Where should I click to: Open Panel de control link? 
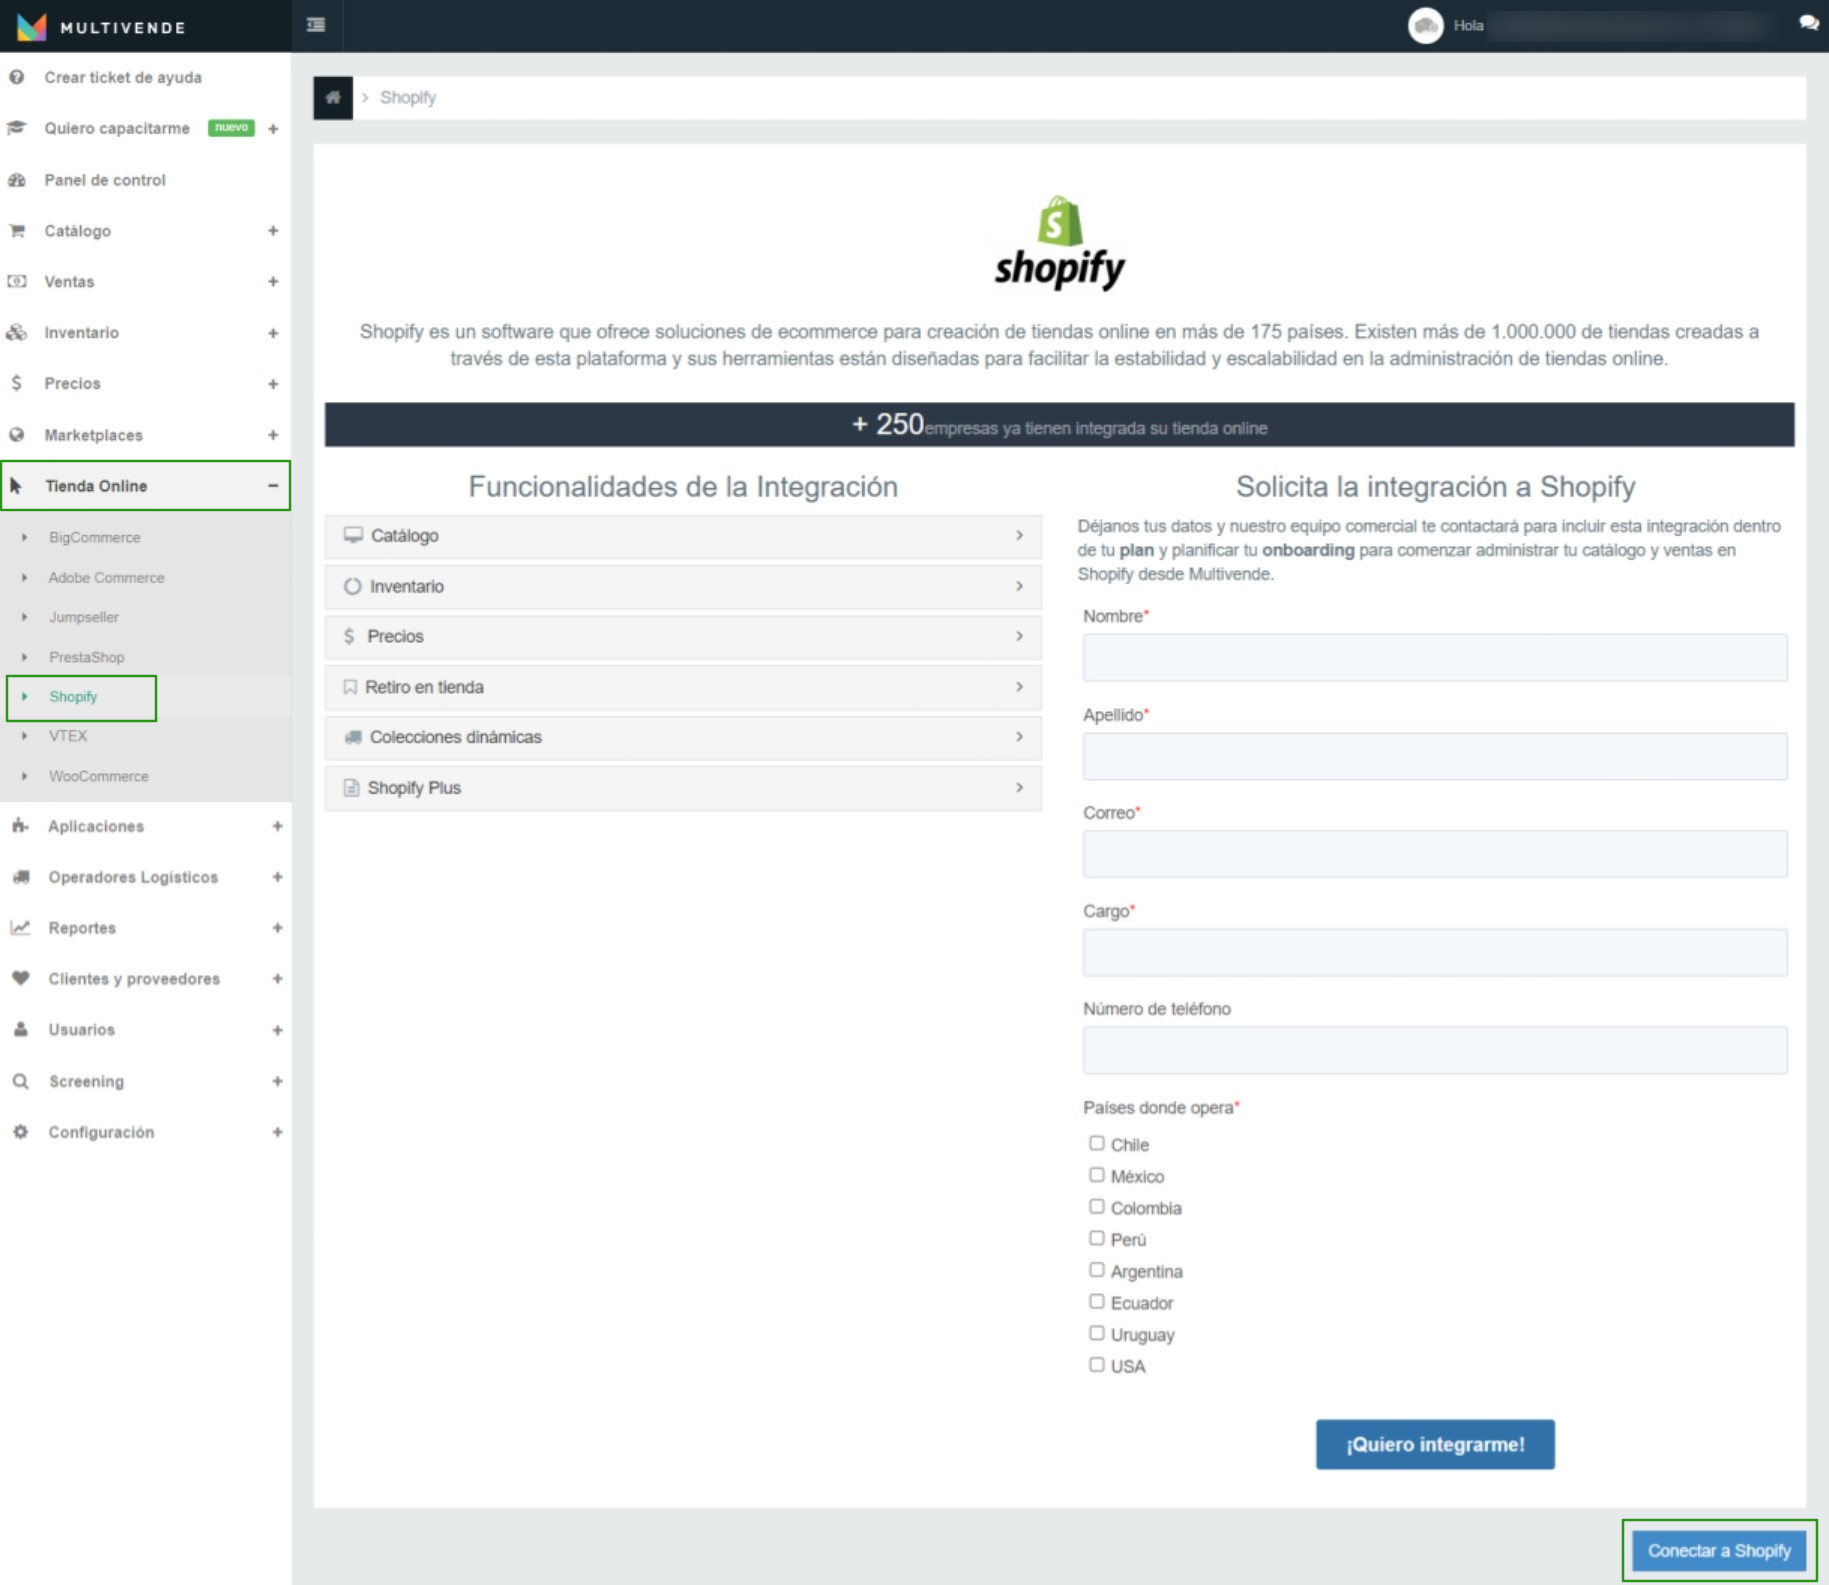click(105, 180)
